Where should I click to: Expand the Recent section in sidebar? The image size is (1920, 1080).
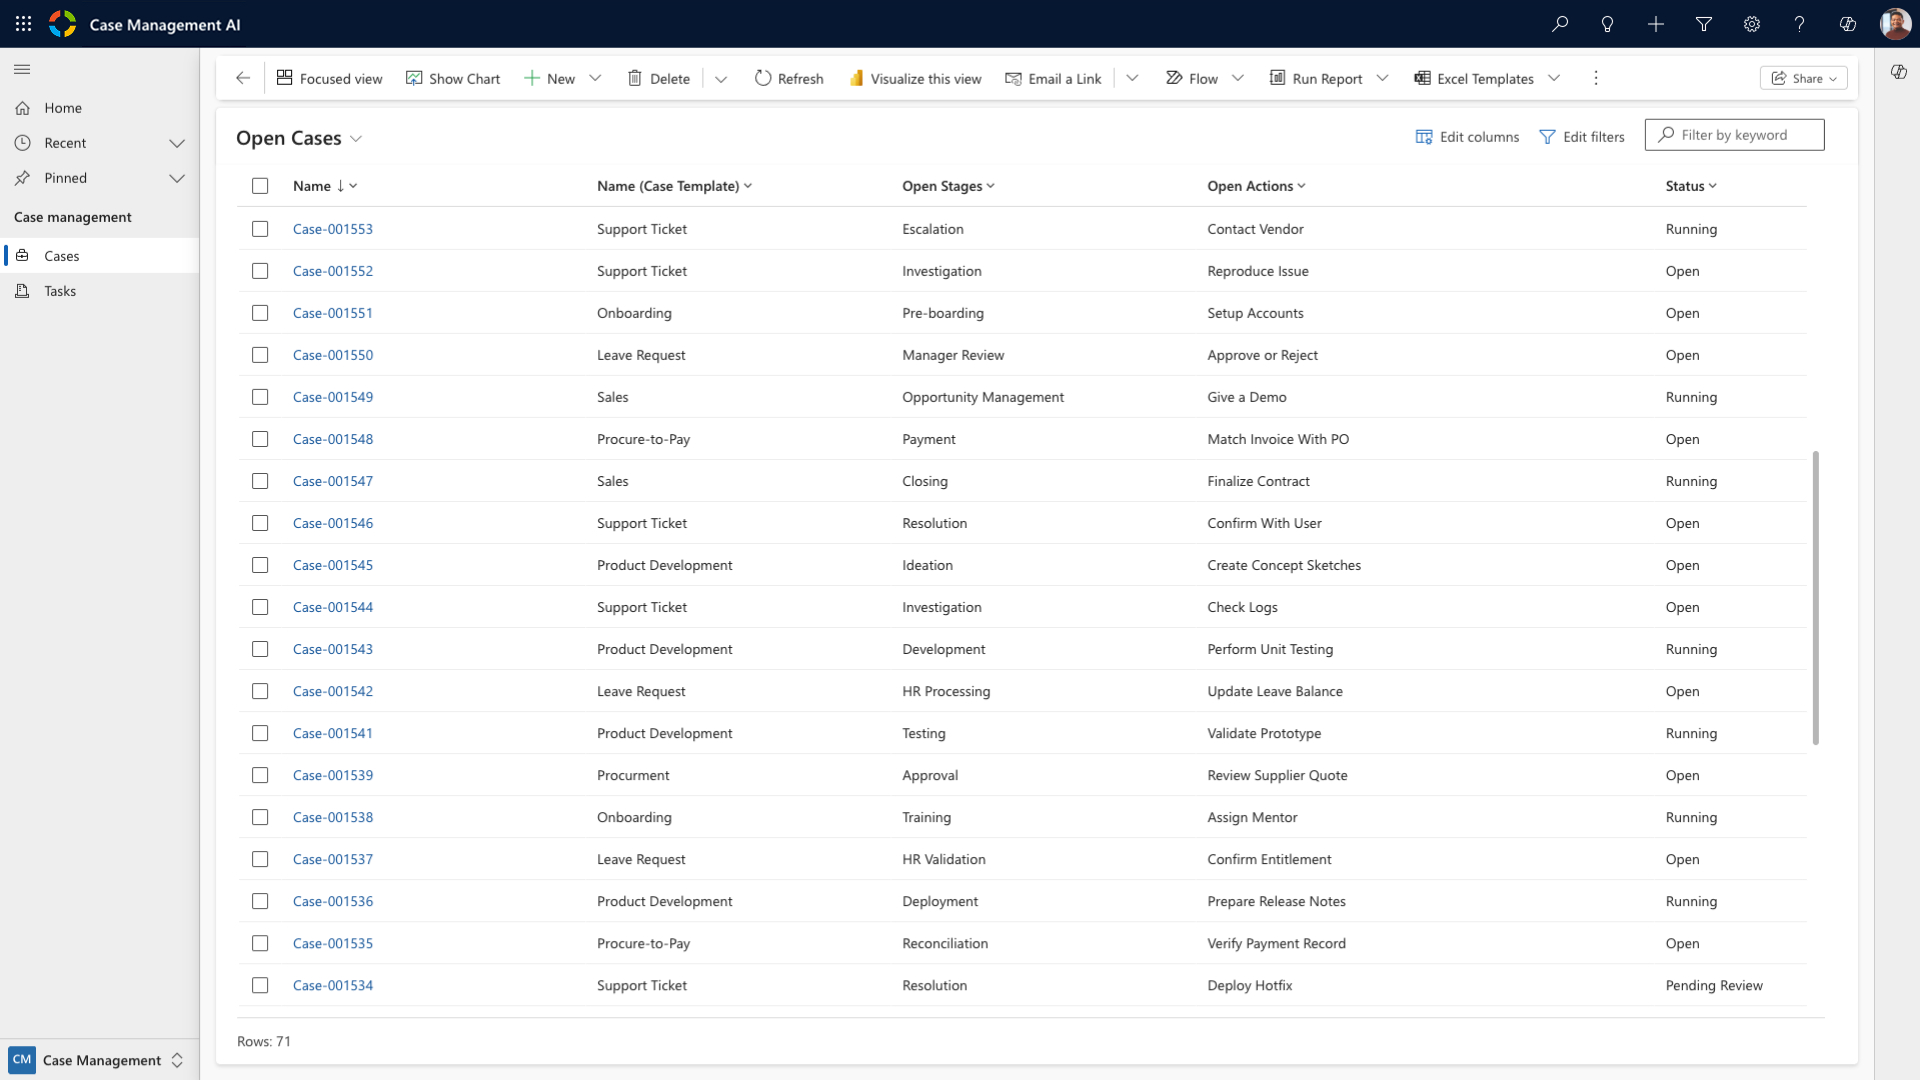click(177, 143)
